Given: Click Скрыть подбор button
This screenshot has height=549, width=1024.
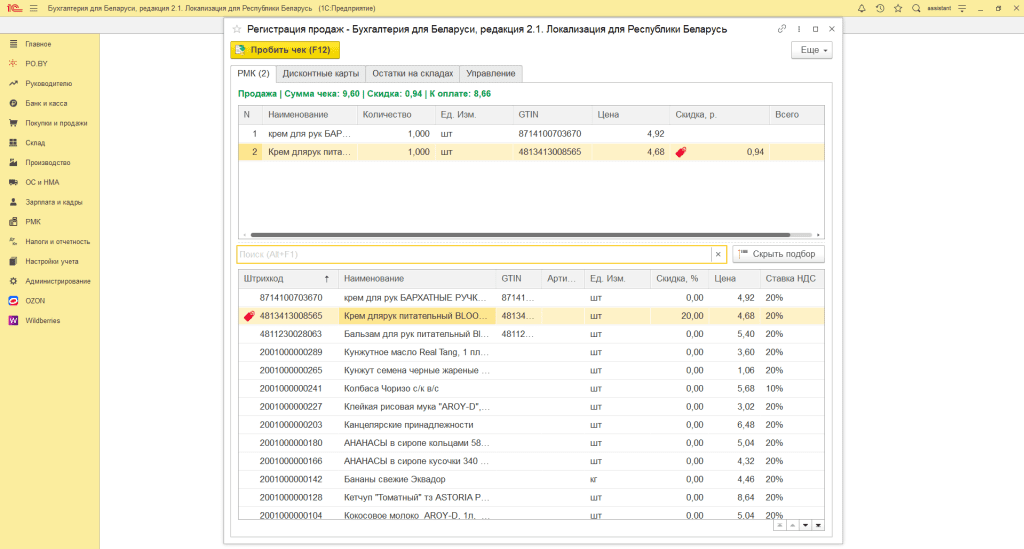Looking at the screenshot, I should click(x=778, y=254).
